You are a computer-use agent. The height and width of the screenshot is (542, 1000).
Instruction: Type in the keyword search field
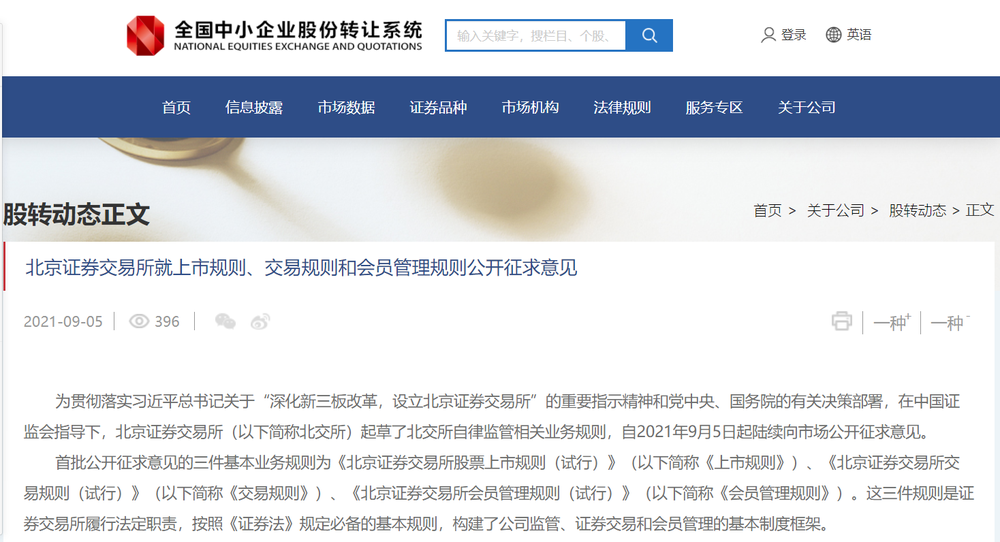click(x=535, y=35)
